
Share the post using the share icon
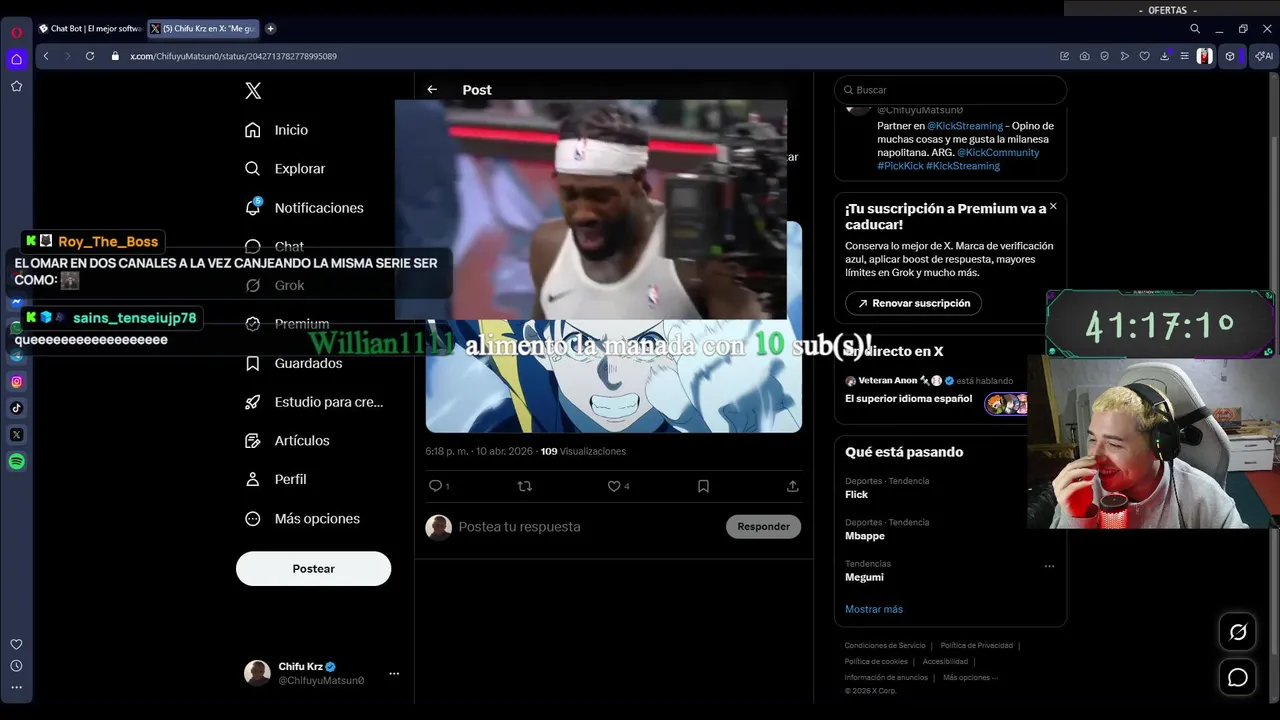792,486
